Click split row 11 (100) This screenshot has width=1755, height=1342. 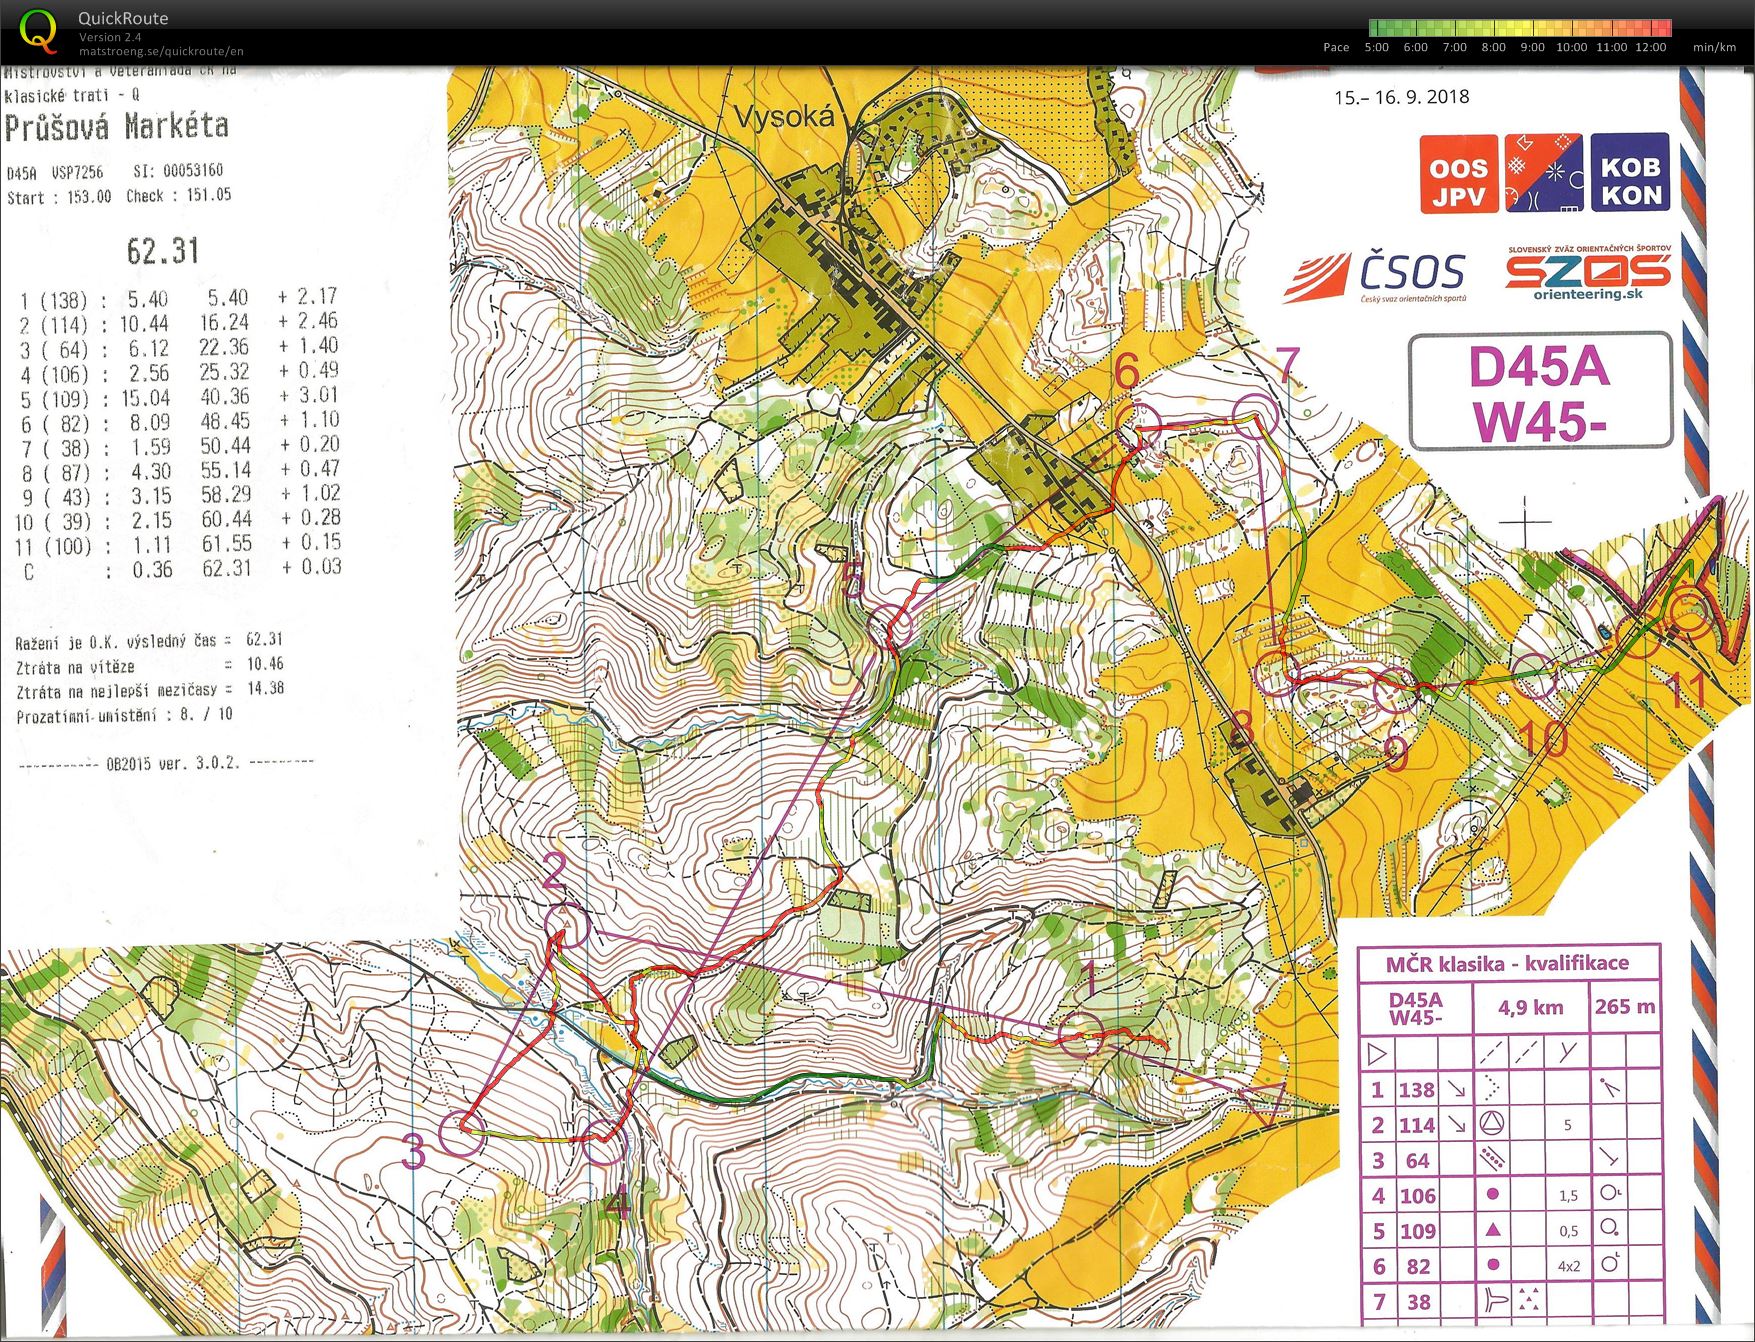tap(180, 545)
